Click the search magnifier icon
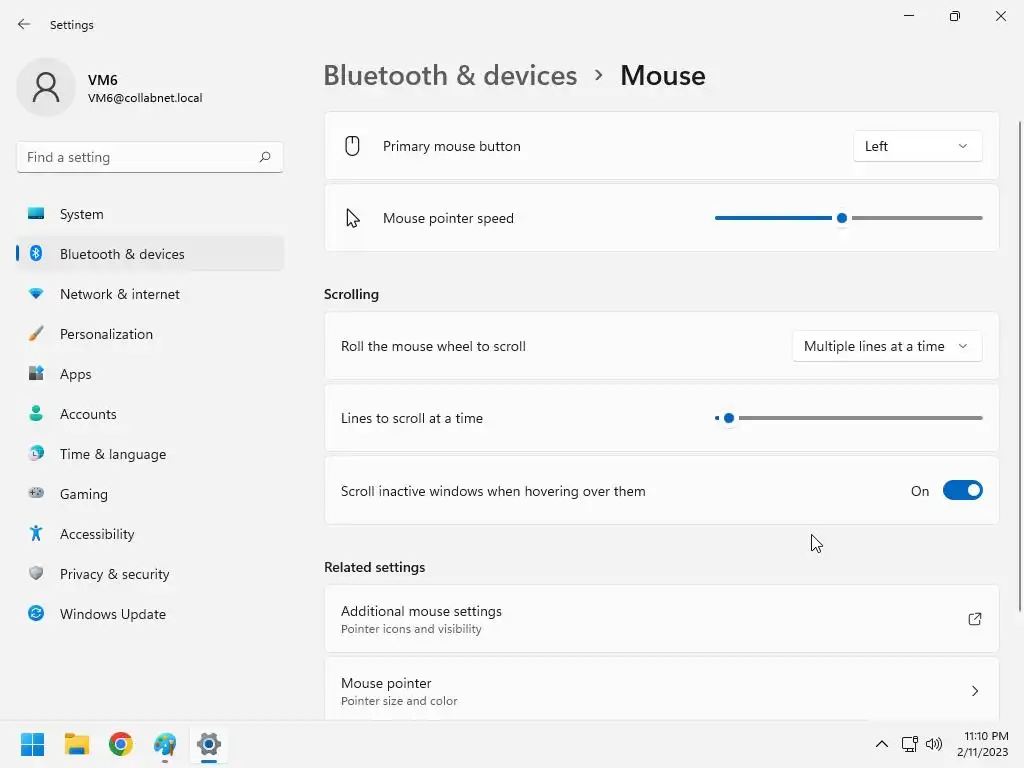The width and height of the screenshot is (1024, 768). [x=265, y=157]
